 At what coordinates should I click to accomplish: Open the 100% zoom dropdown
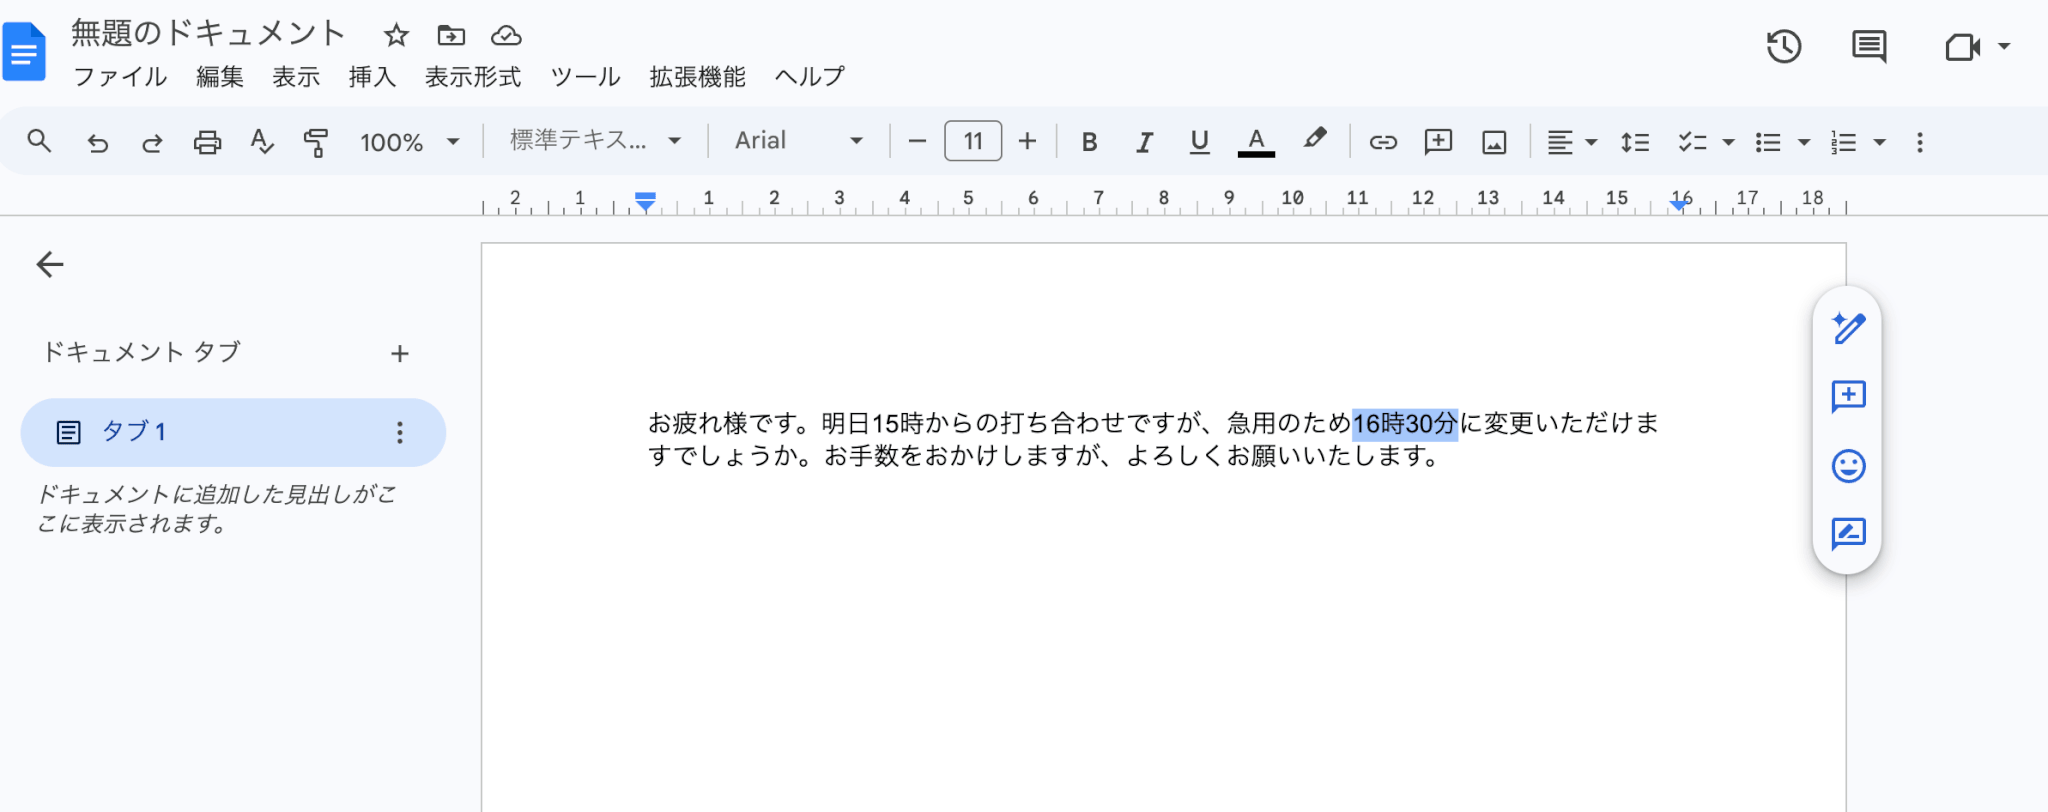pyautogui.click(x=410, y=142)
